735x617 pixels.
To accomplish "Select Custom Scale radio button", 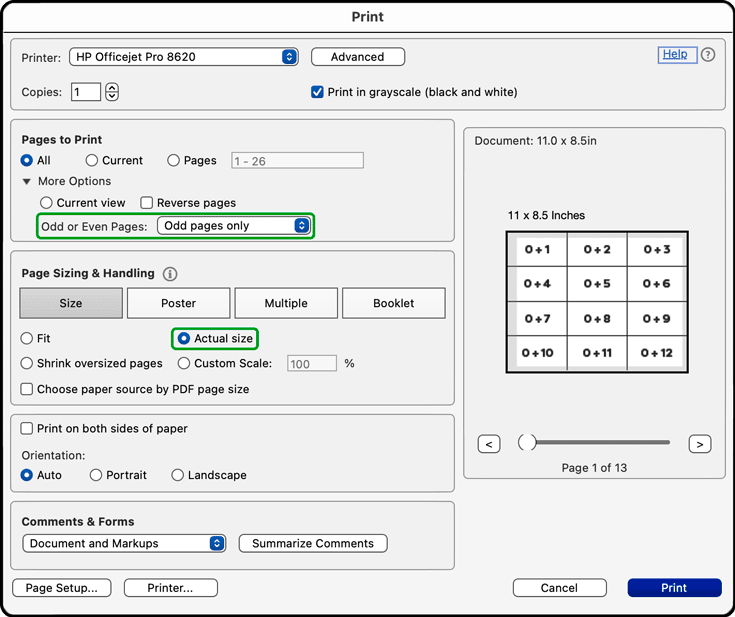I will point(184,363).
